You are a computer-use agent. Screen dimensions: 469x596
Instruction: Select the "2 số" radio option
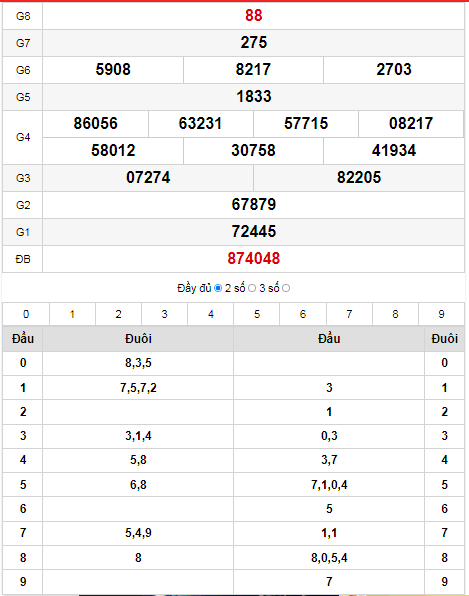[252, 288]
